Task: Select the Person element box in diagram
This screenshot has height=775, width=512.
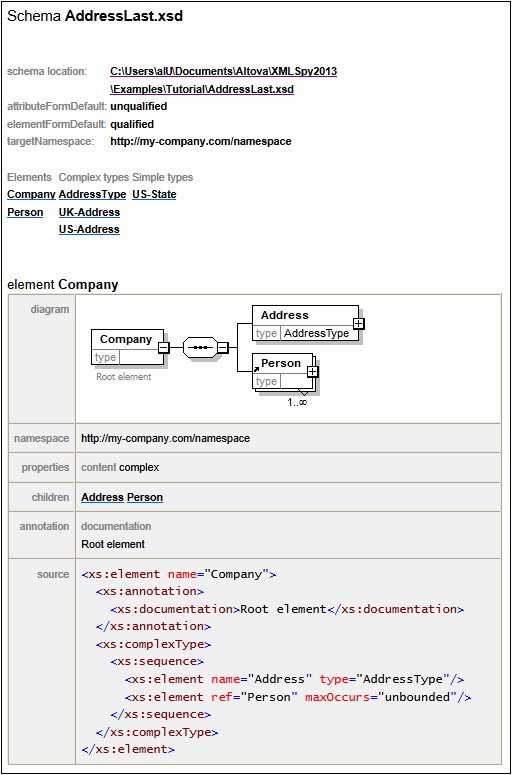Action: 283,372
